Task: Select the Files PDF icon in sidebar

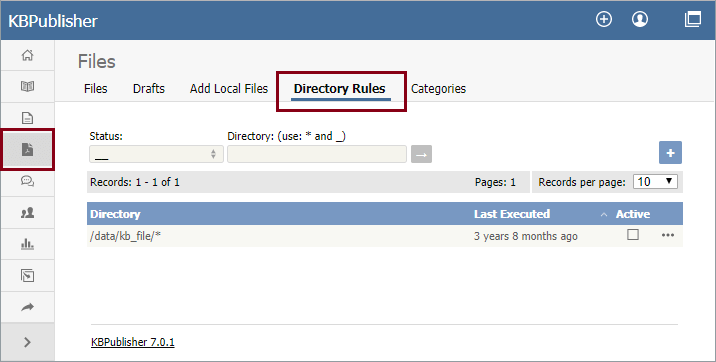Action: click(x=27, y=150)
